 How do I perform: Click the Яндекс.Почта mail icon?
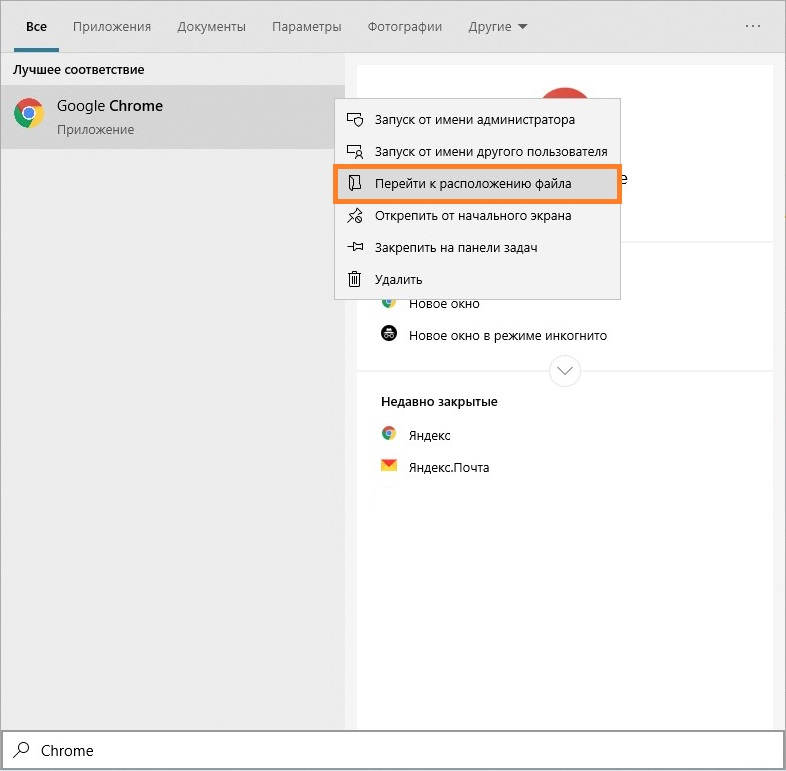point(389,466)
